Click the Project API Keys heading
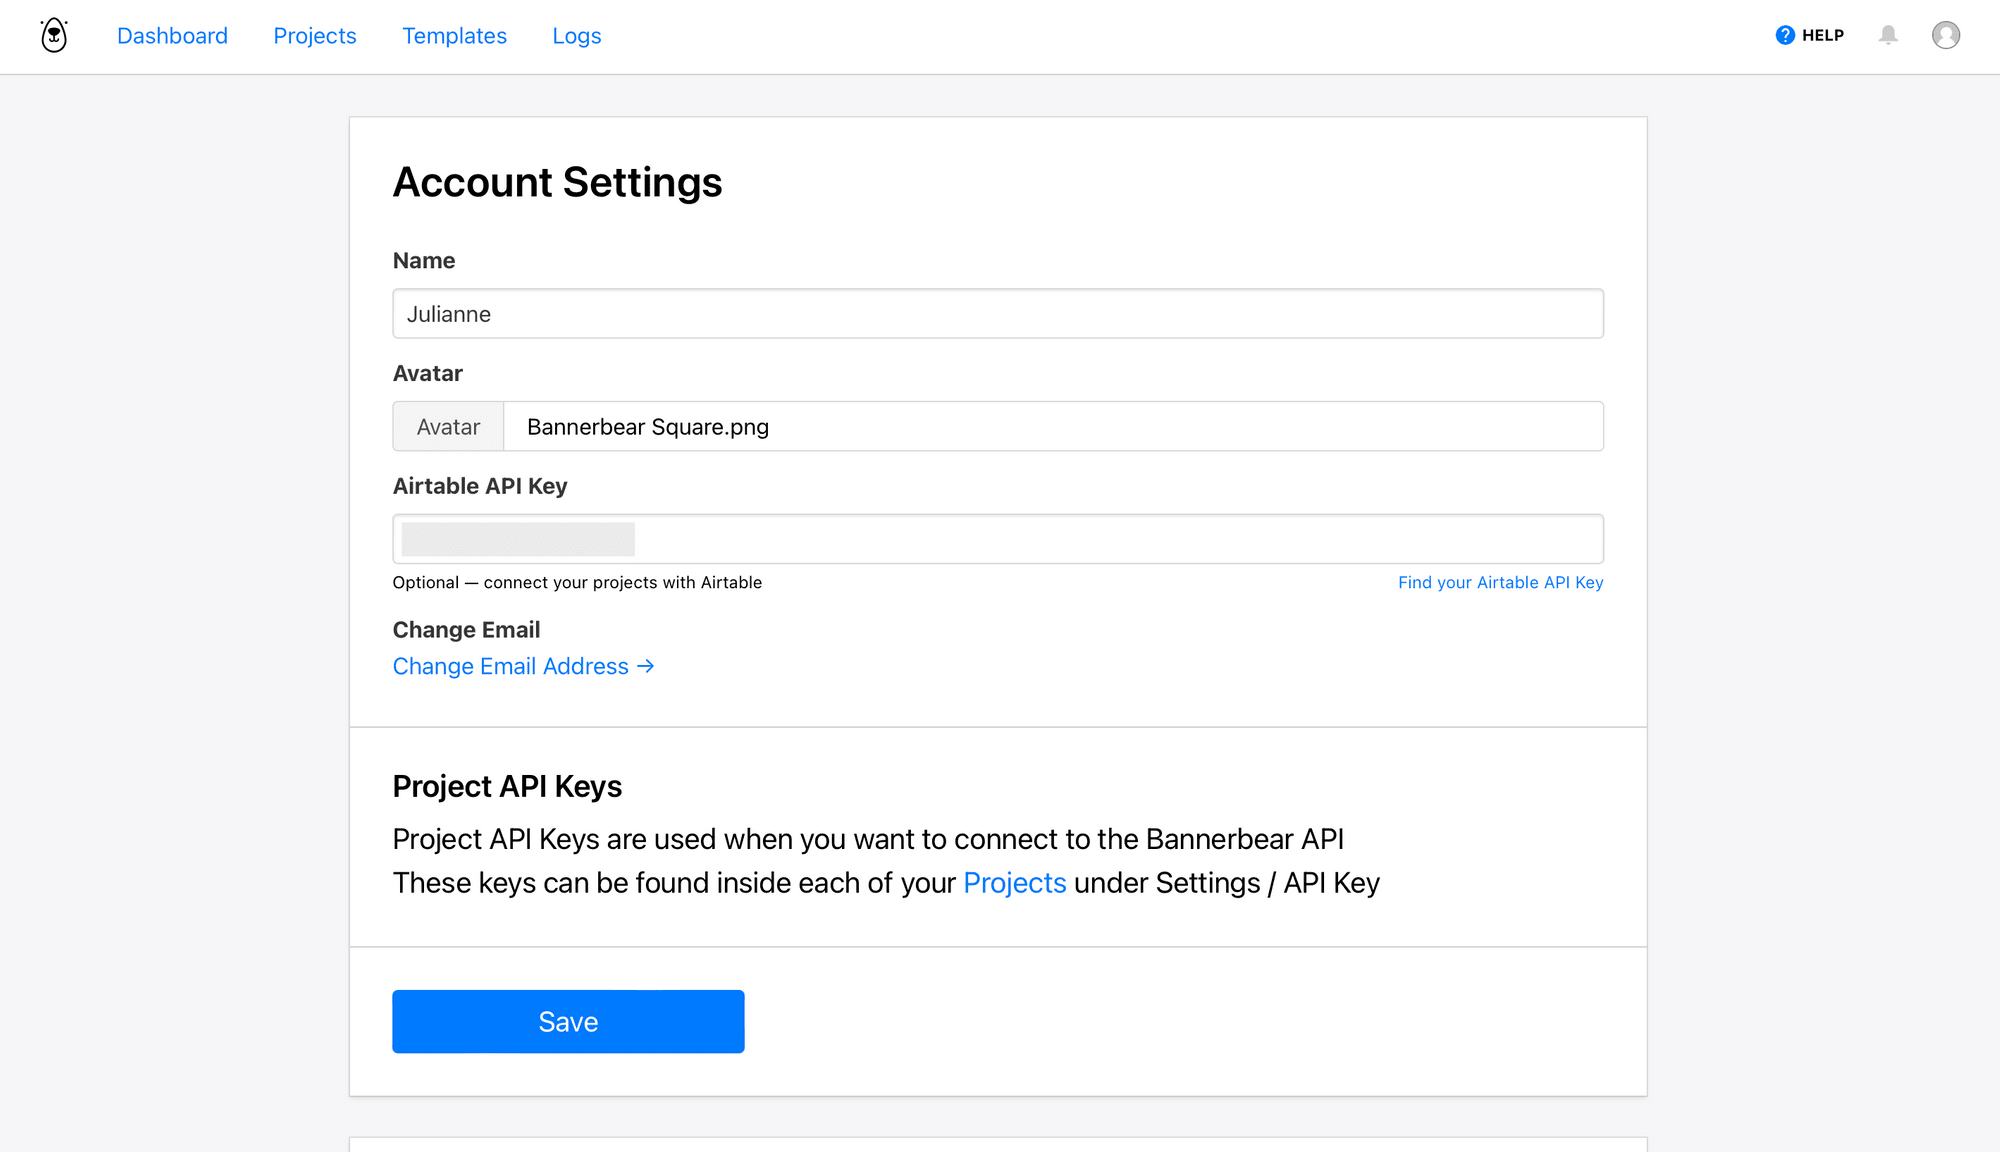2000x1152 pixels. click(x=507, y=787)
